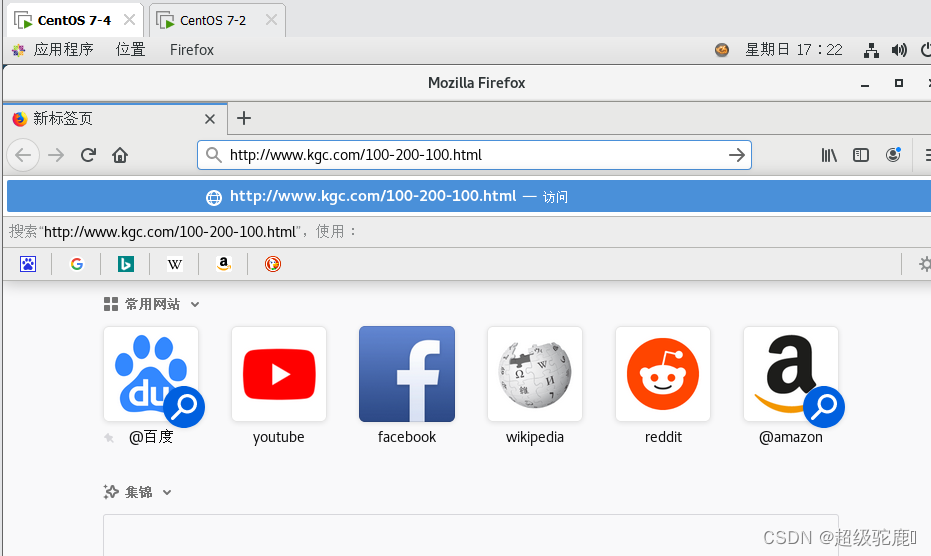Reload the current page
This screenshot has width=931, height=556.
88,155
